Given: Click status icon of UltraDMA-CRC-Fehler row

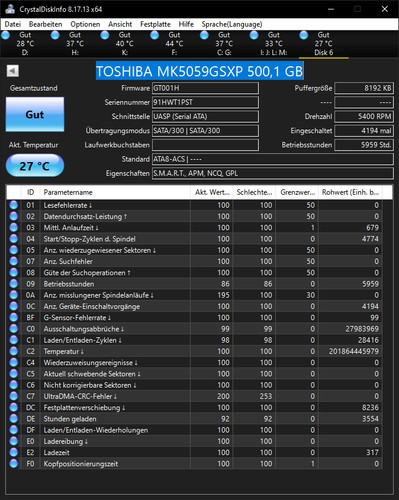Looking at the screenshot, I should click(x=14, y=396).
